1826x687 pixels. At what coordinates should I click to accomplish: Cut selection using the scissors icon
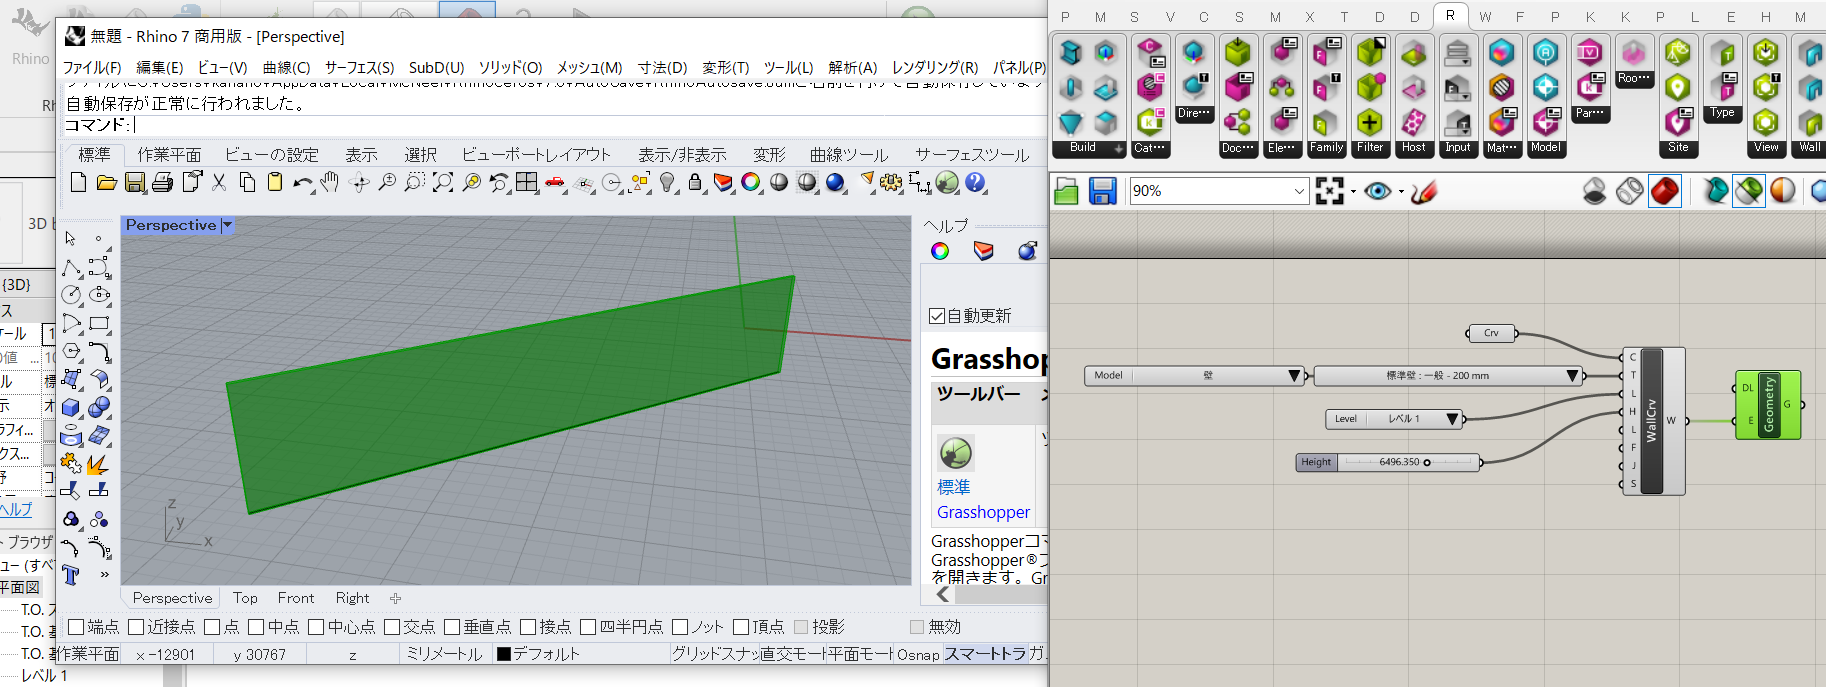coord(219,182)
